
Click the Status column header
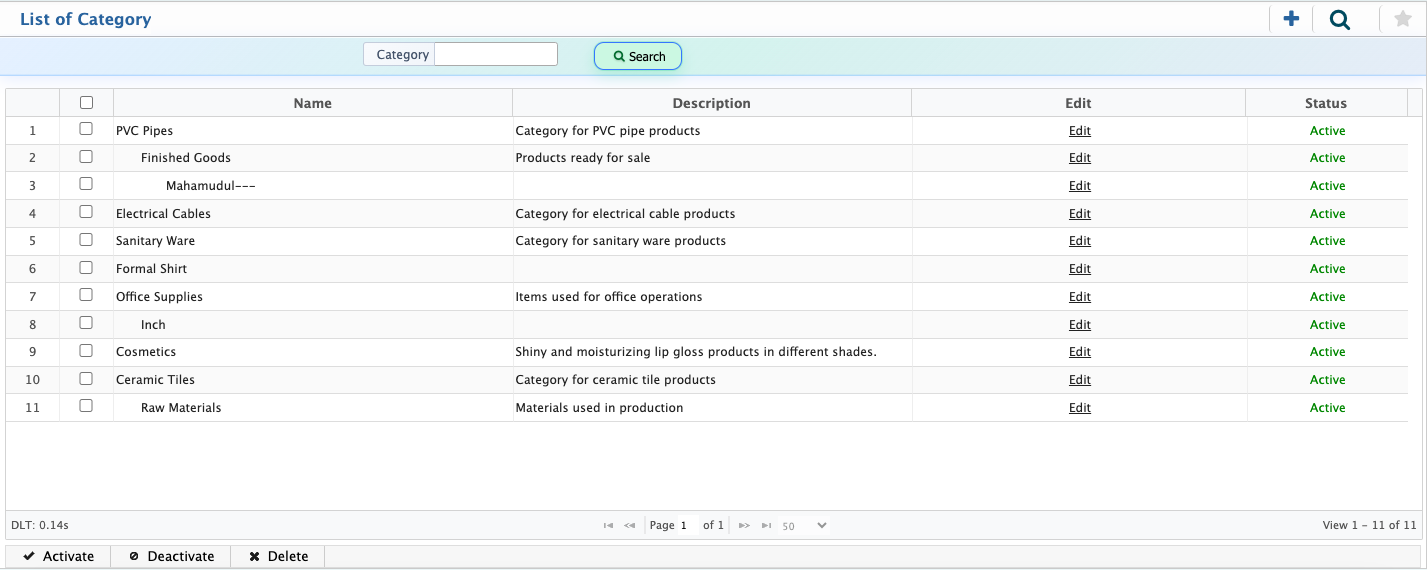(1326, 103)
